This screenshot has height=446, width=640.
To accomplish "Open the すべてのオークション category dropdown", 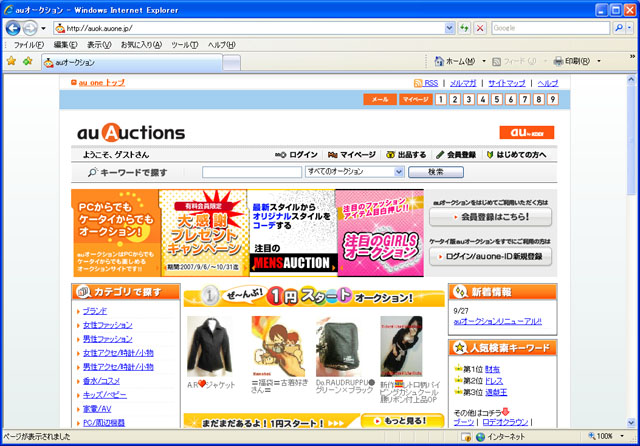I will click(354, 172).
